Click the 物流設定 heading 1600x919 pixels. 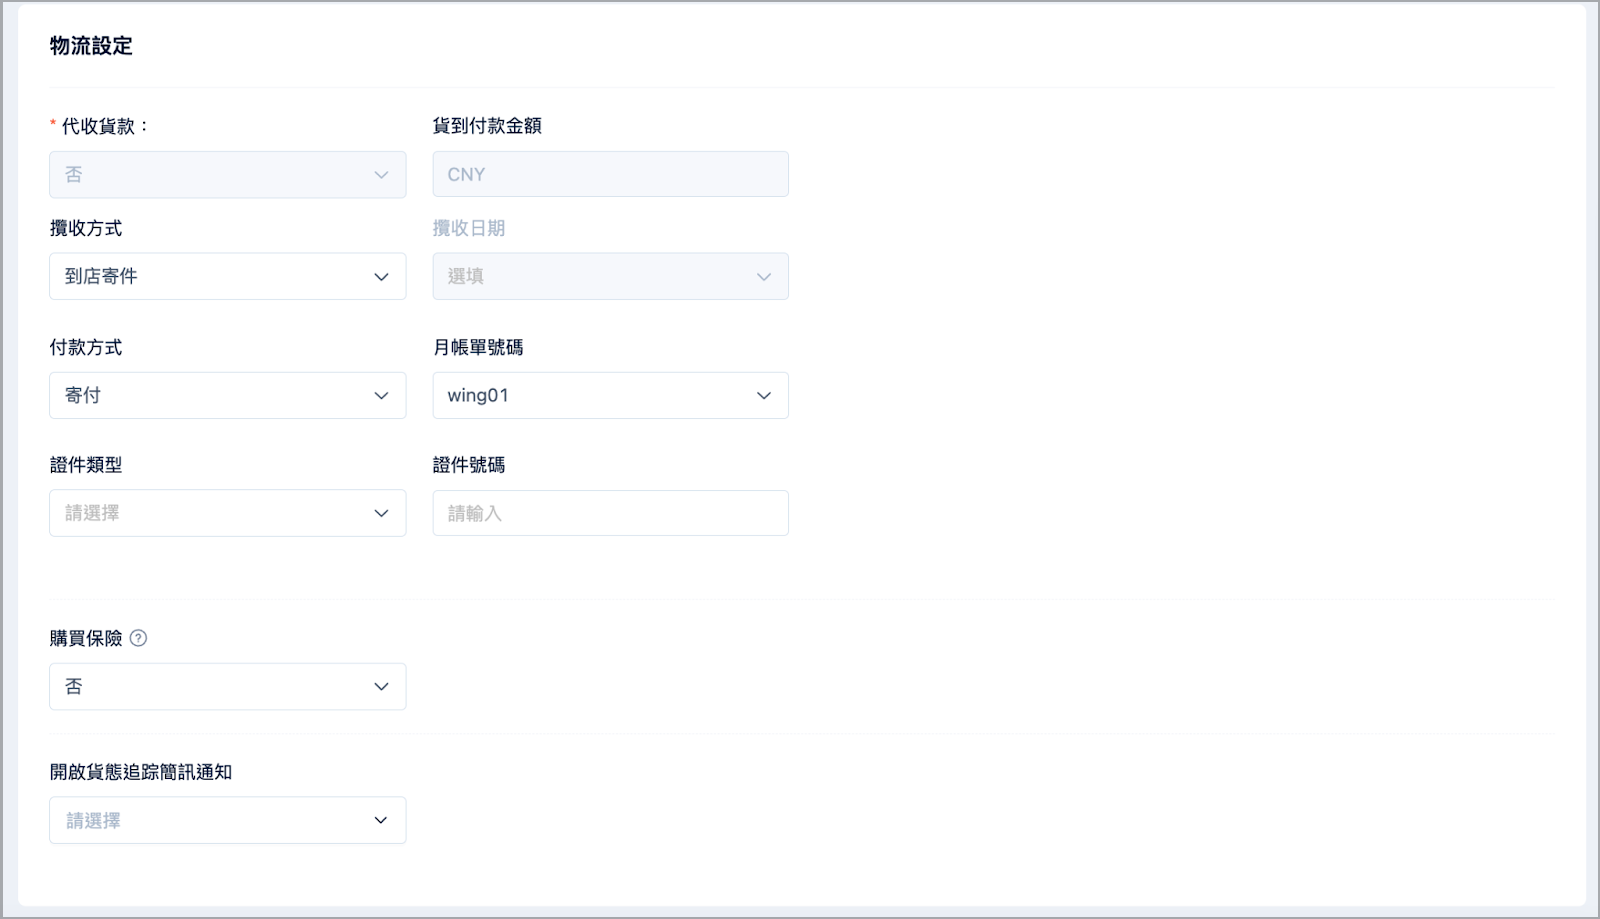91,46
